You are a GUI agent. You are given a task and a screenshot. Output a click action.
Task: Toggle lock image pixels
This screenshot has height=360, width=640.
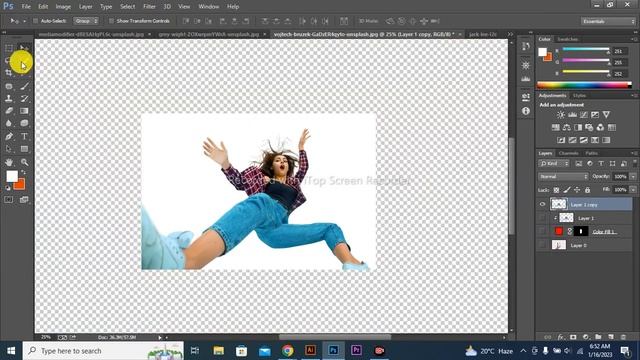[567, 190]
